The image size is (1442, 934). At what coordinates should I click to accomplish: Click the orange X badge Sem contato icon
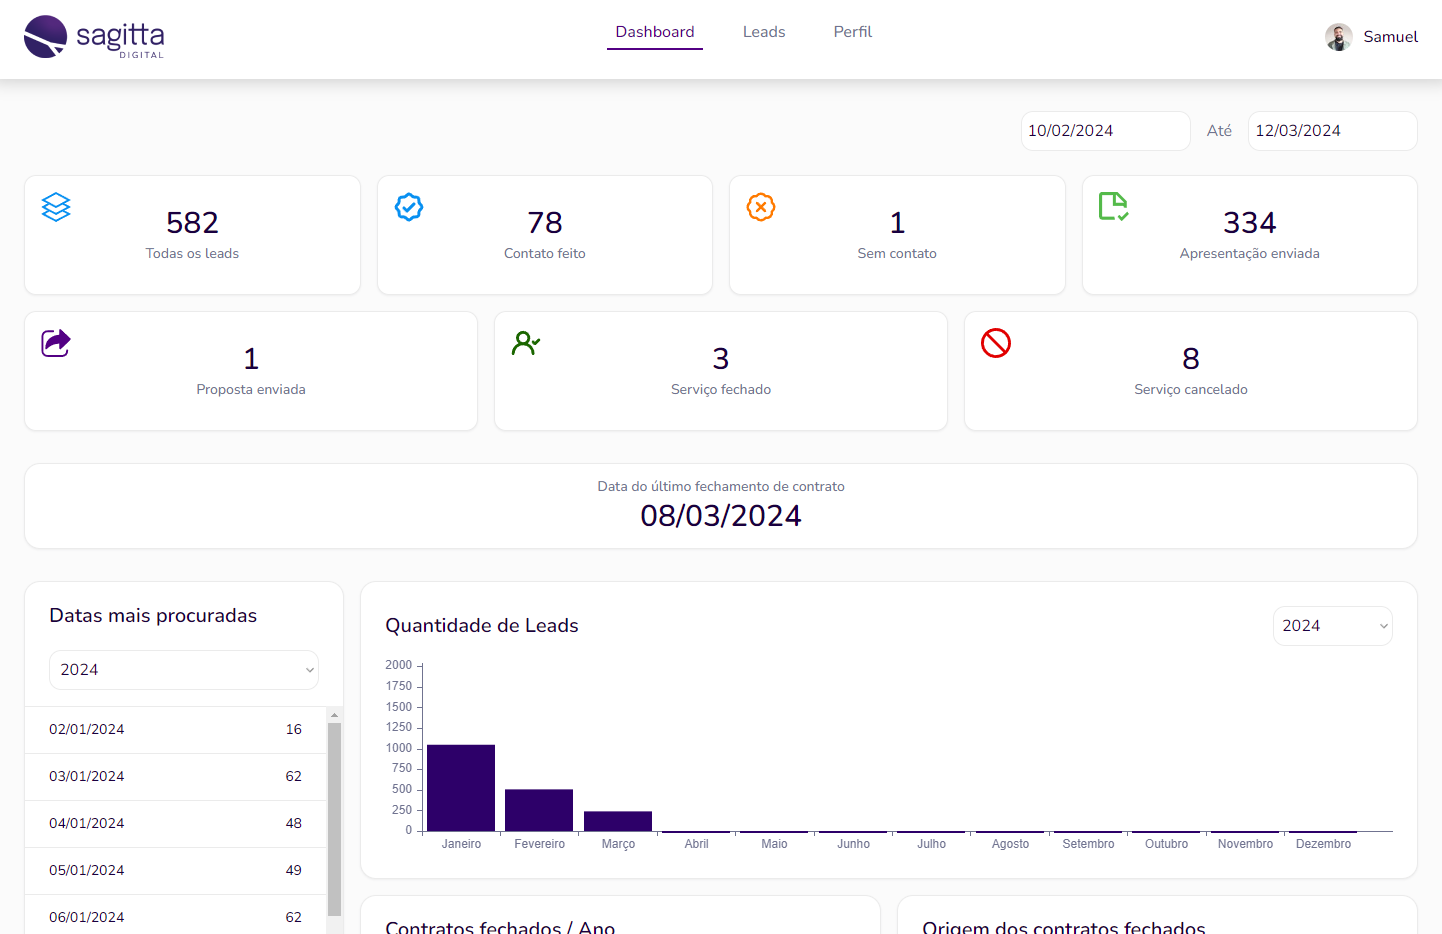[x=761, y=207]
